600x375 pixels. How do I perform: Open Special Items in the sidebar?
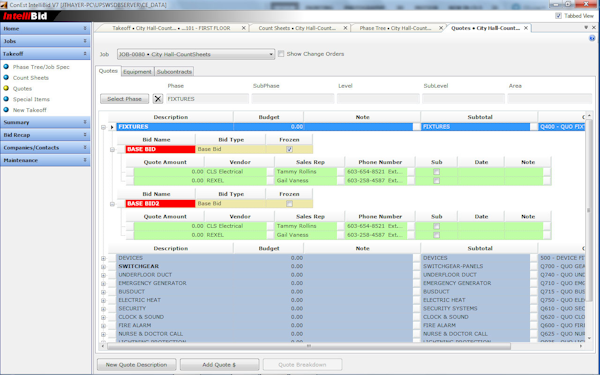click(x=31, y=99)
